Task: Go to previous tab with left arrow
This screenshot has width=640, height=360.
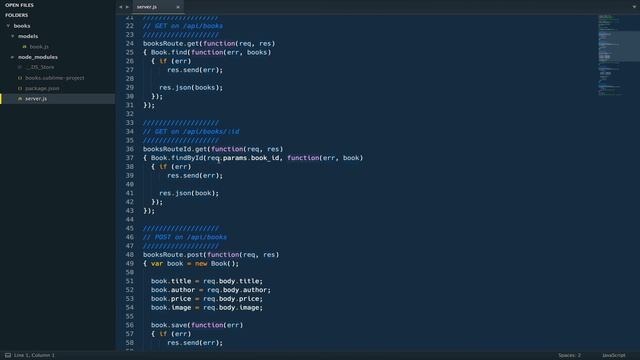Action: pyautogui.click(x=121, y=7)
